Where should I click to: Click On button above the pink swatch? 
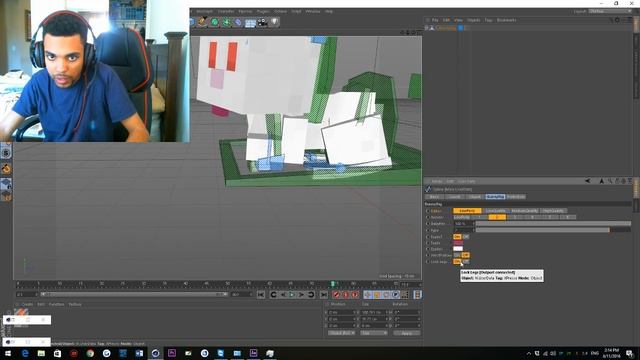pos(457,237)
